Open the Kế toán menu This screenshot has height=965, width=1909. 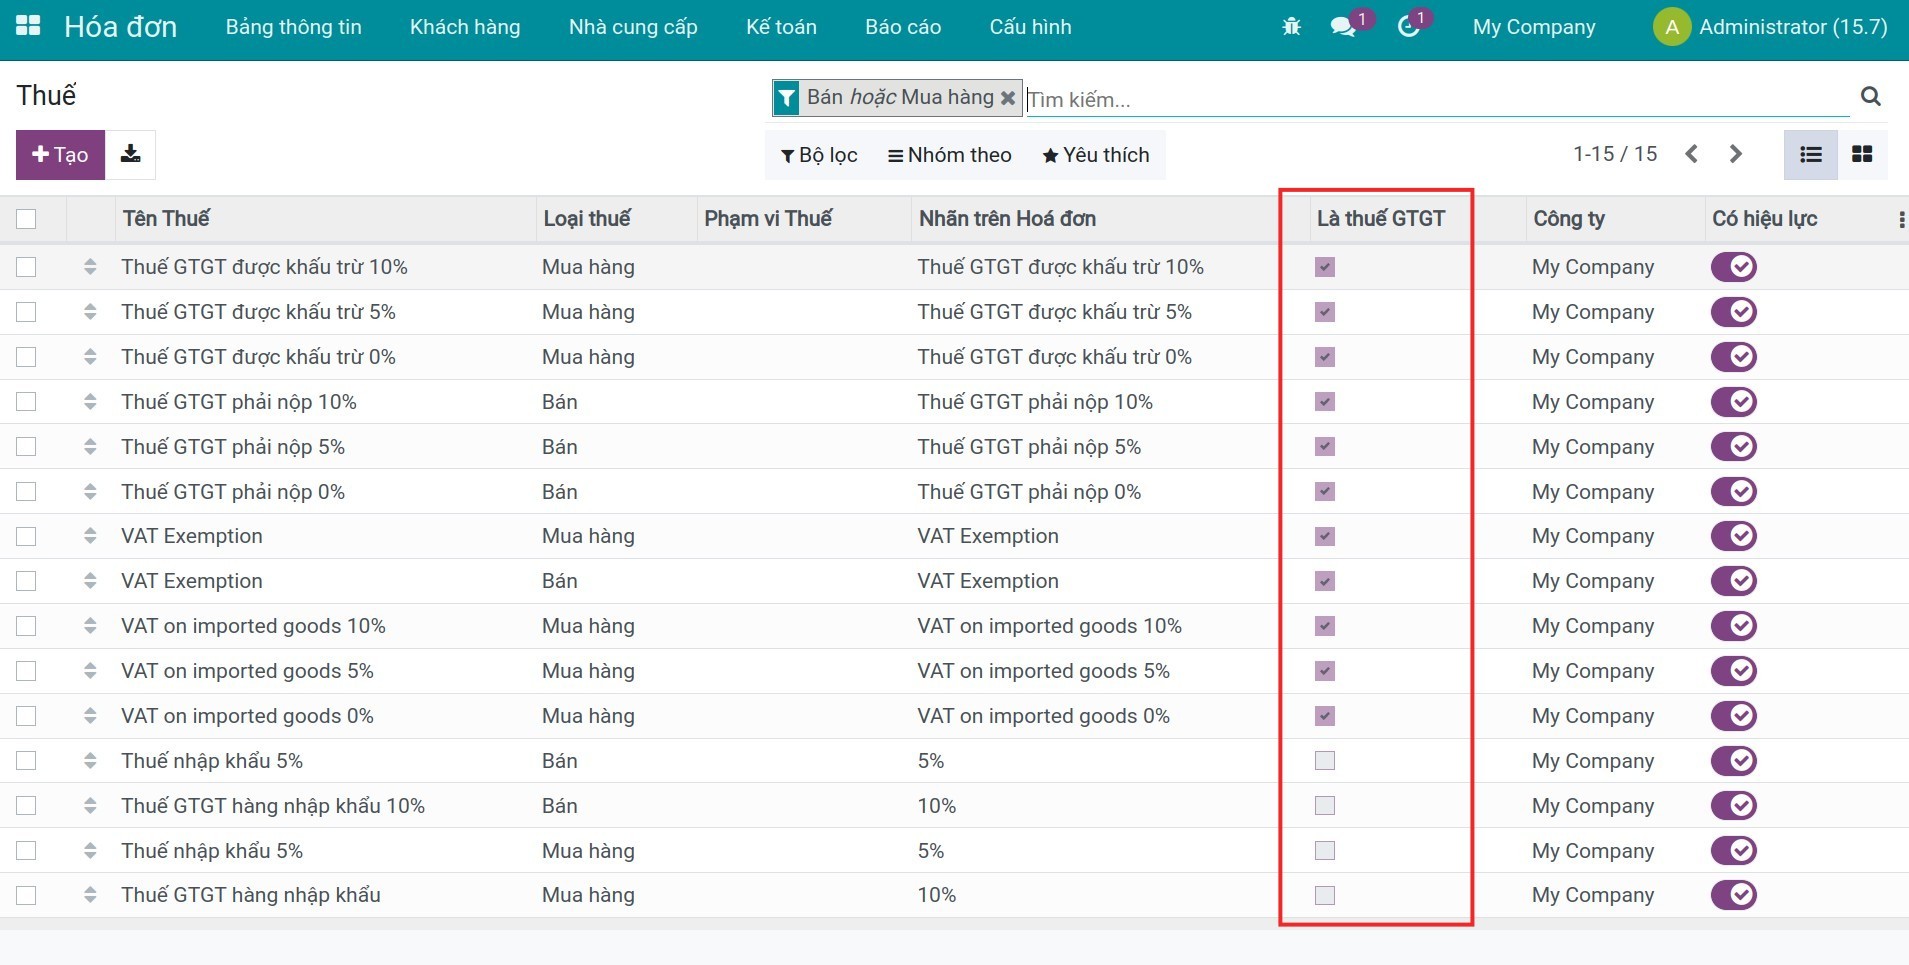coord(781,27)
